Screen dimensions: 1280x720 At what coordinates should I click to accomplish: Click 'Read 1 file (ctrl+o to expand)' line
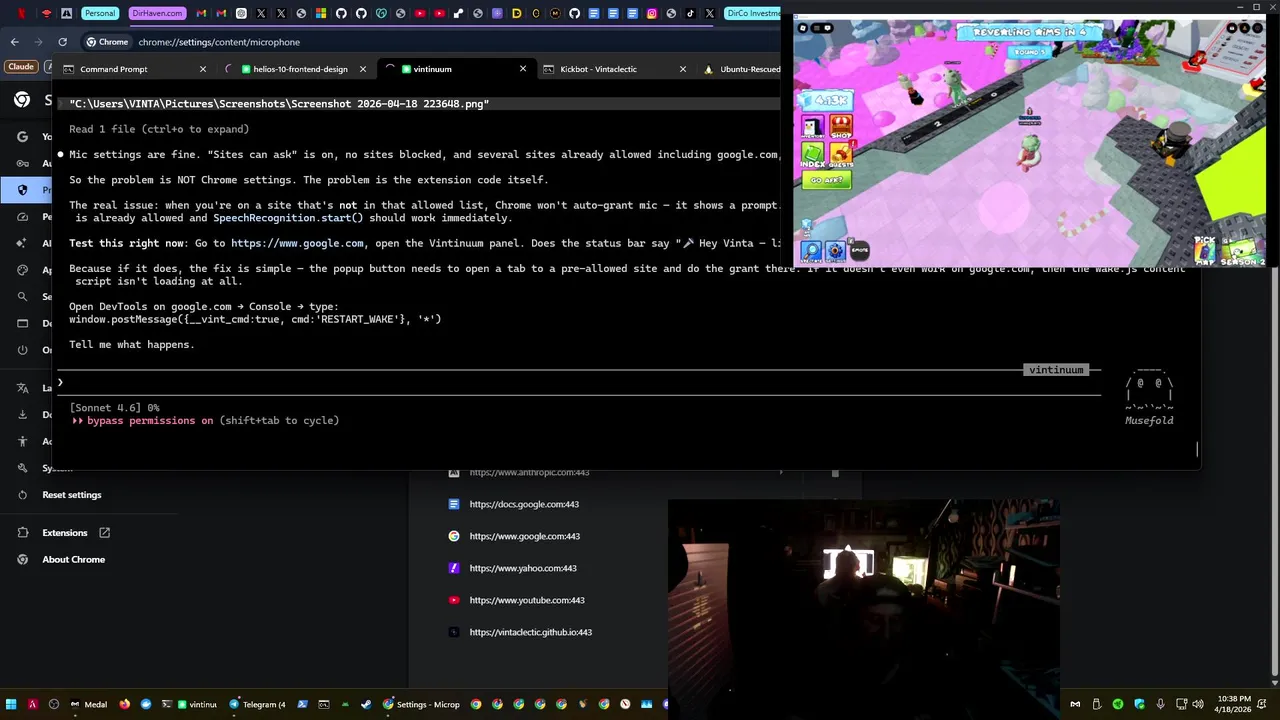(x=159, y=129)
